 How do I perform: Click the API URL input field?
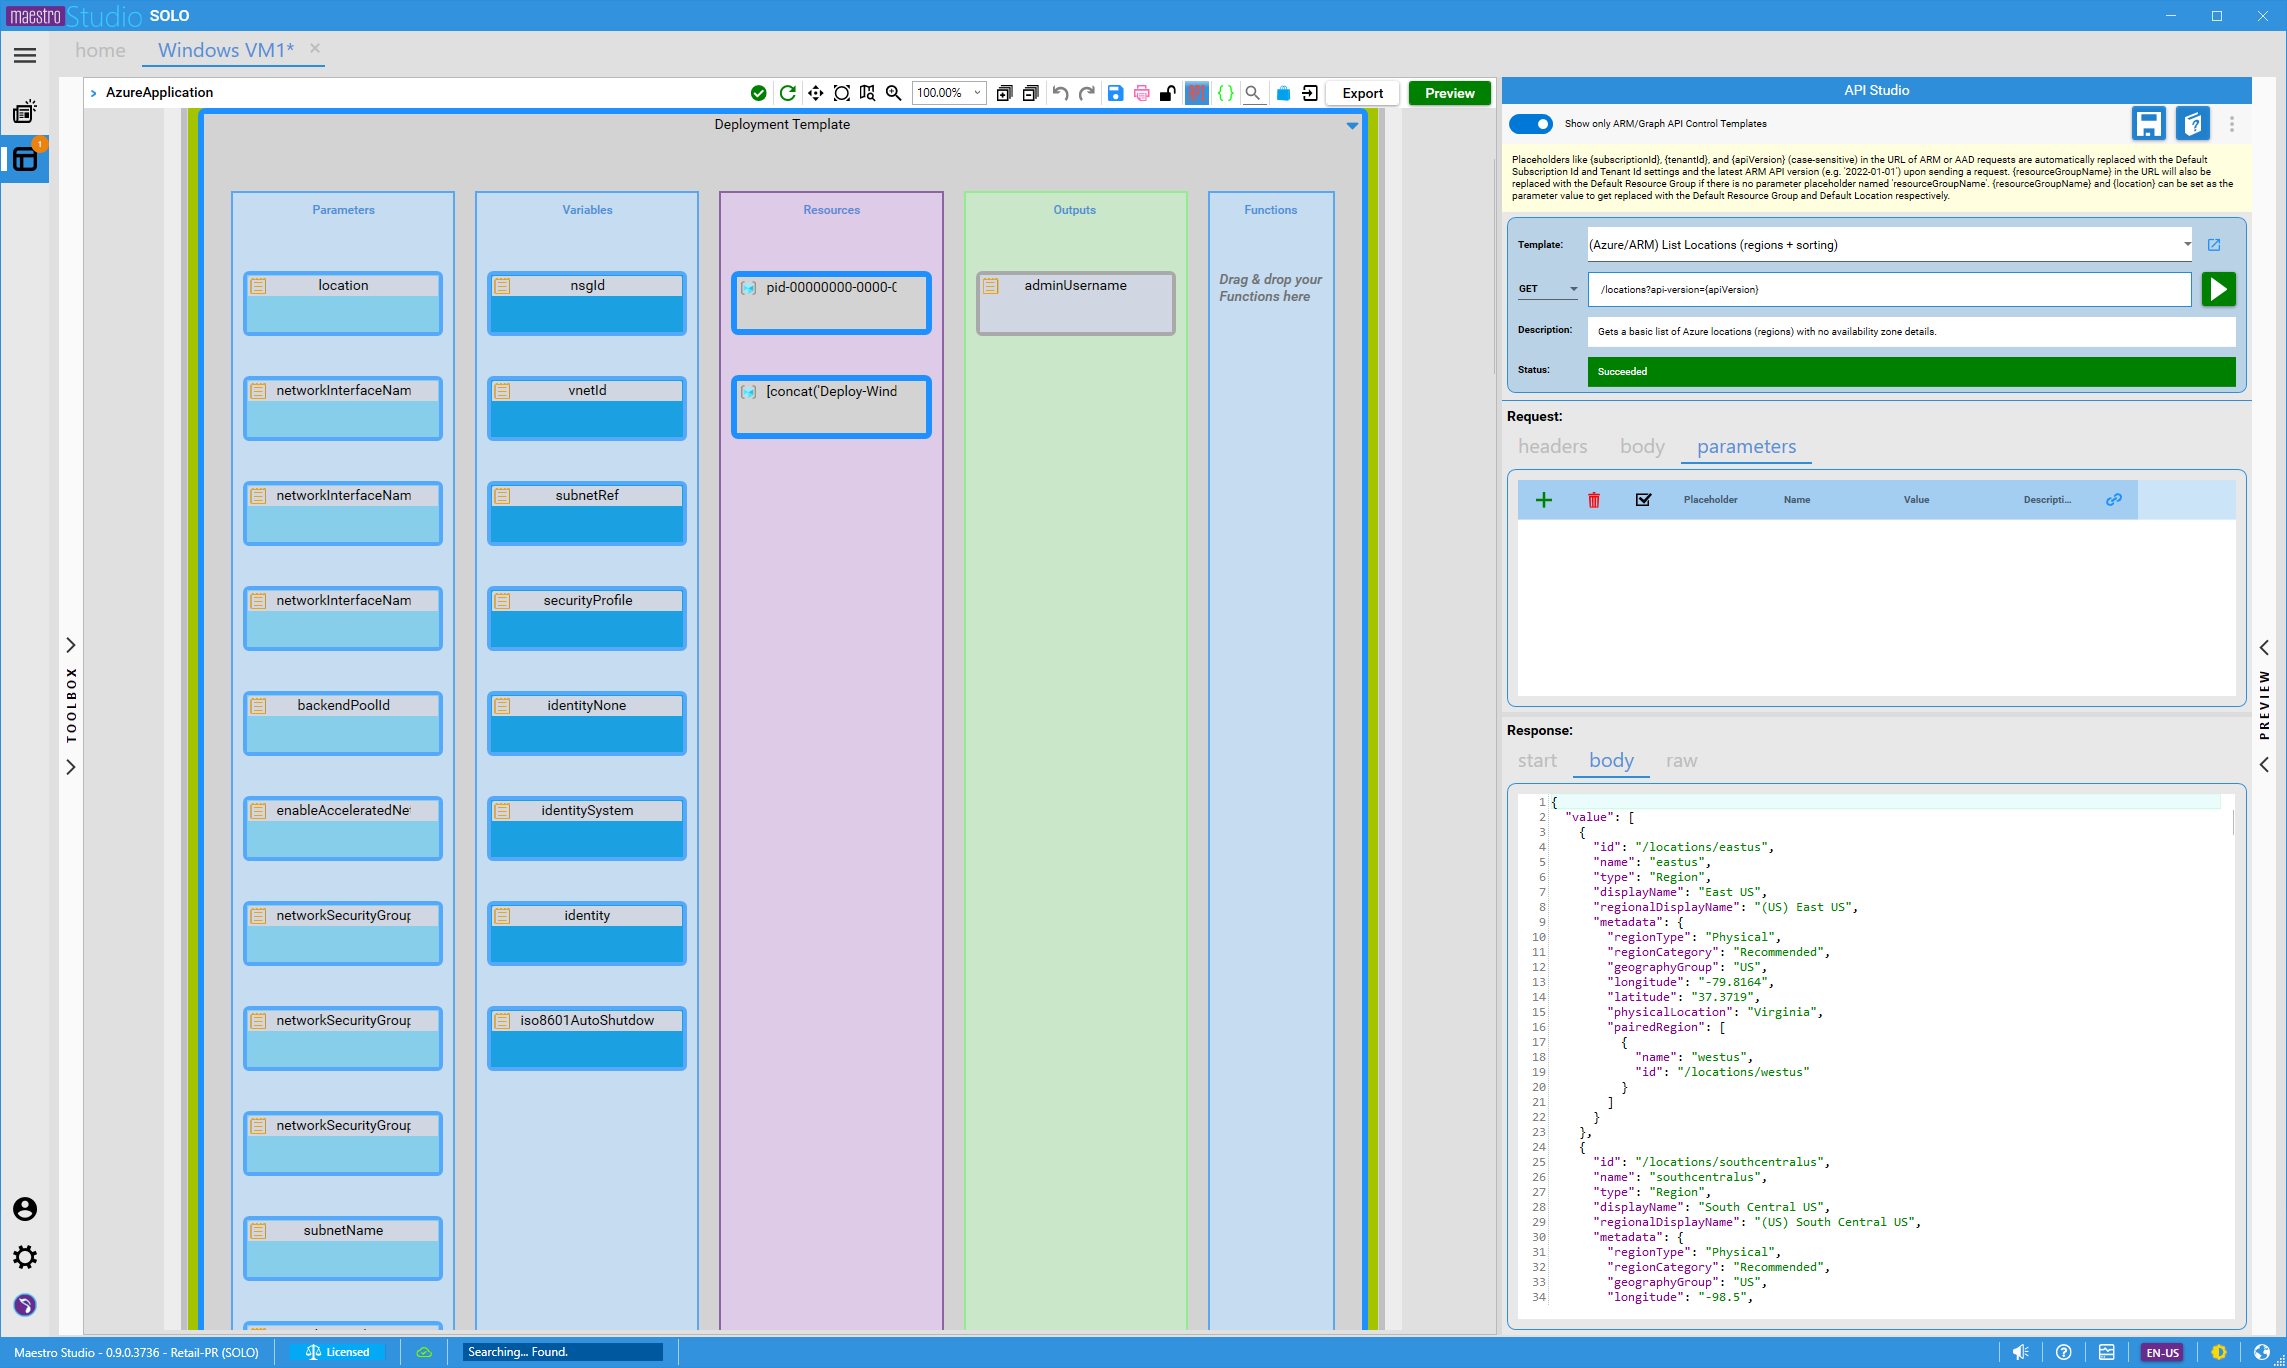coord(1889,290)
